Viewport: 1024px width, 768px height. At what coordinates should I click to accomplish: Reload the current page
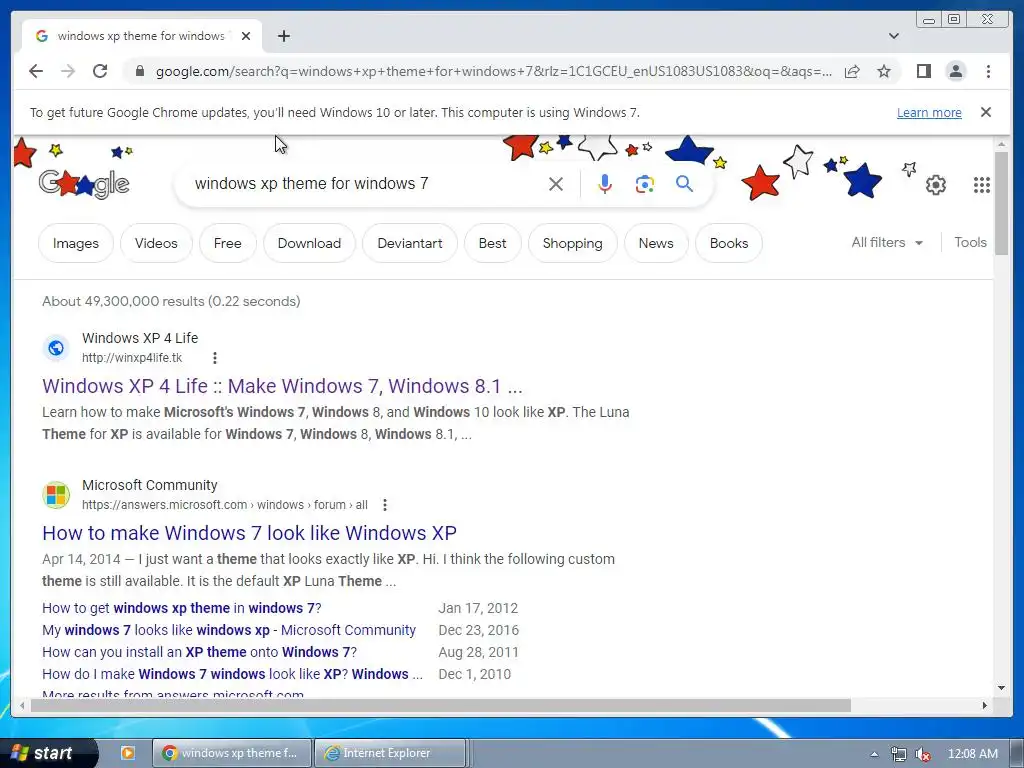[x=100, y=71]
